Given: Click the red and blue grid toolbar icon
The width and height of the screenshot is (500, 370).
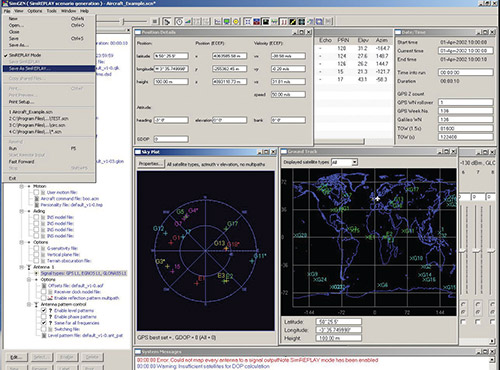Looking at the screenshot, I should [257, 22].
